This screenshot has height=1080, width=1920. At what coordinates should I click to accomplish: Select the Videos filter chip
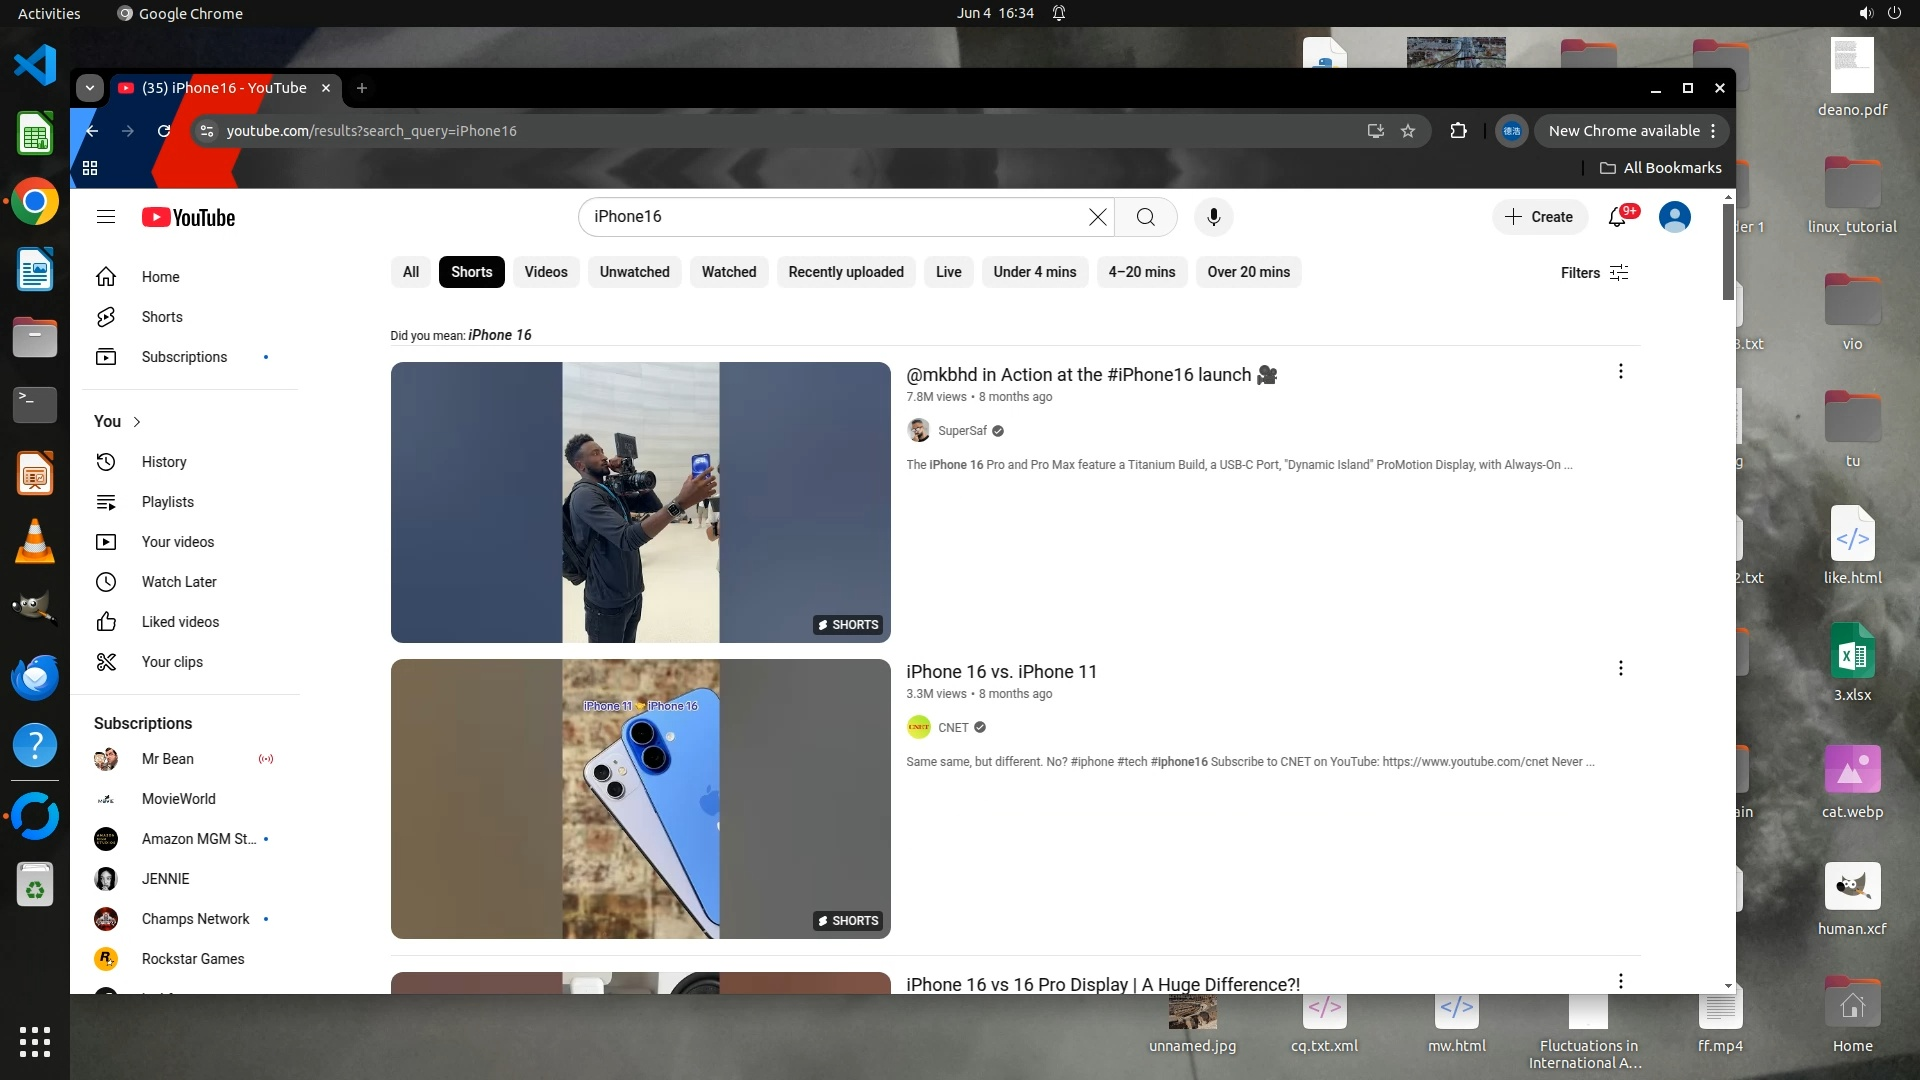(545, 272)
